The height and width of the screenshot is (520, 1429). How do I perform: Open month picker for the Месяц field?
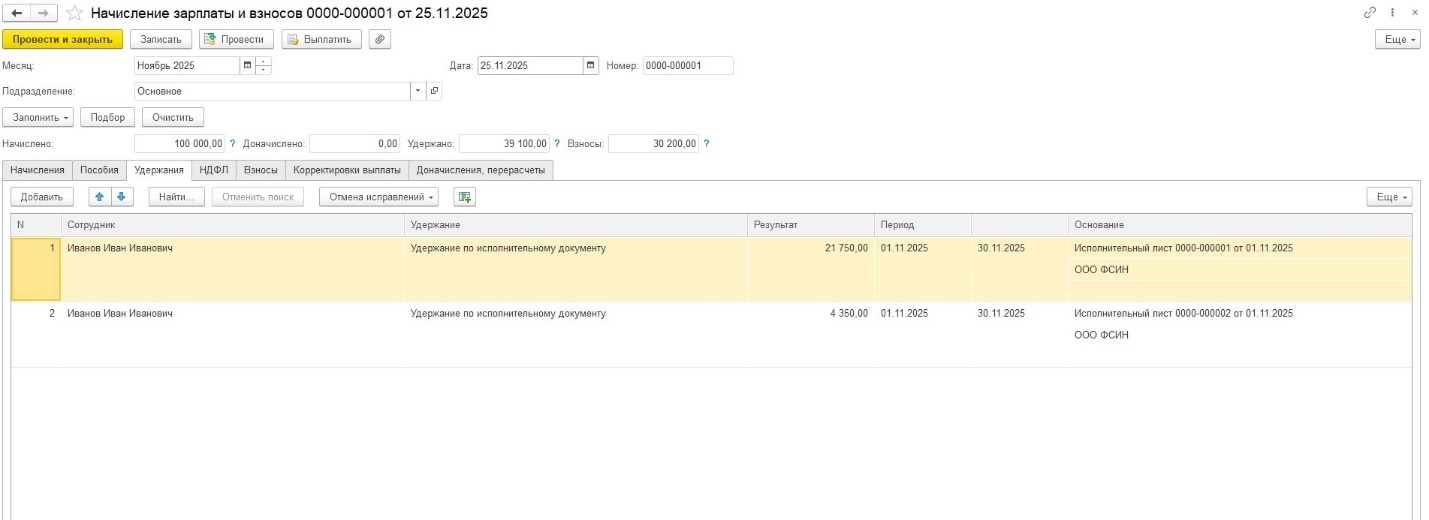point(247,66)
